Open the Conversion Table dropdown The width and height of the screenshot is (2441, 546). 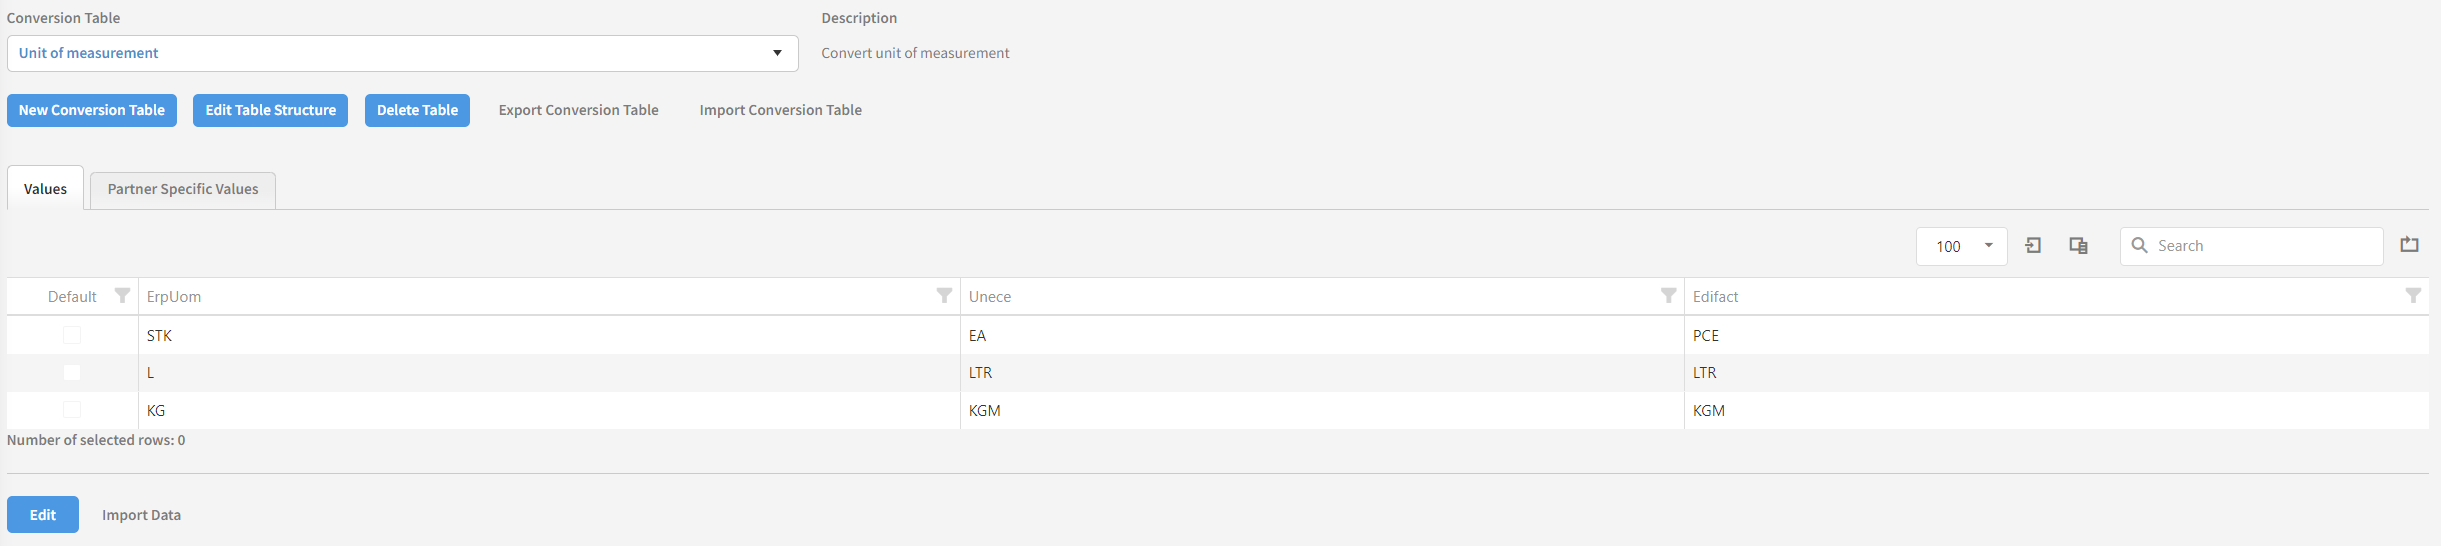click(x=777, y=53)
